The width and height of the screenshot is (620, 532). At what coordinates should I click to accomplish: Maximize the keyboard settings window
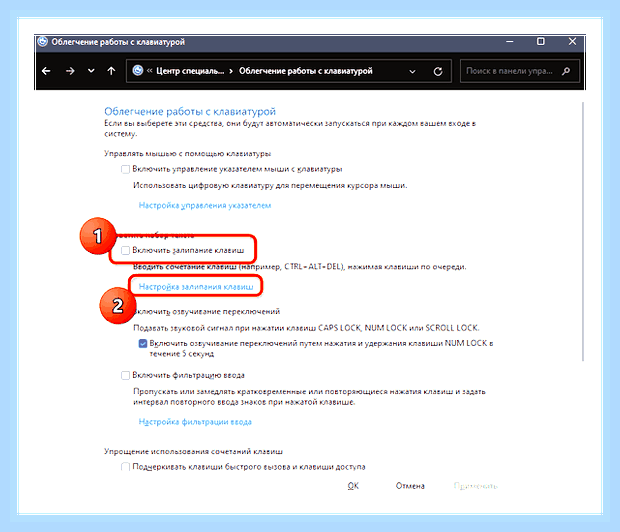[x=541, y=42]
